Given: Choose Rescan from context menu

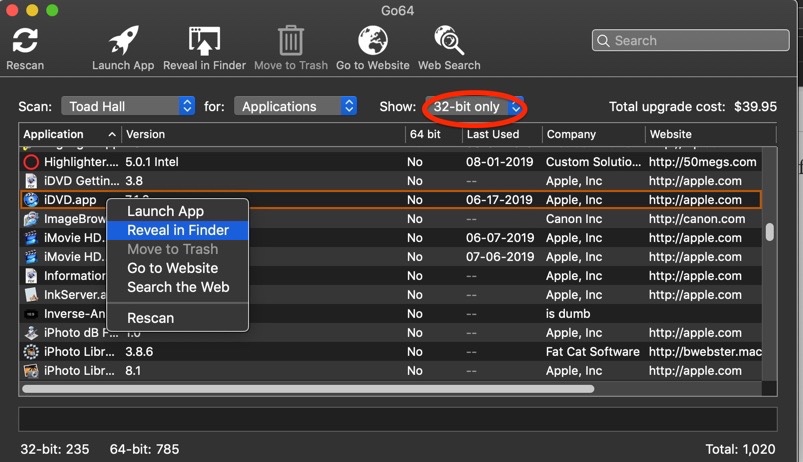Looking at the screenshot, I should (177, 318).
